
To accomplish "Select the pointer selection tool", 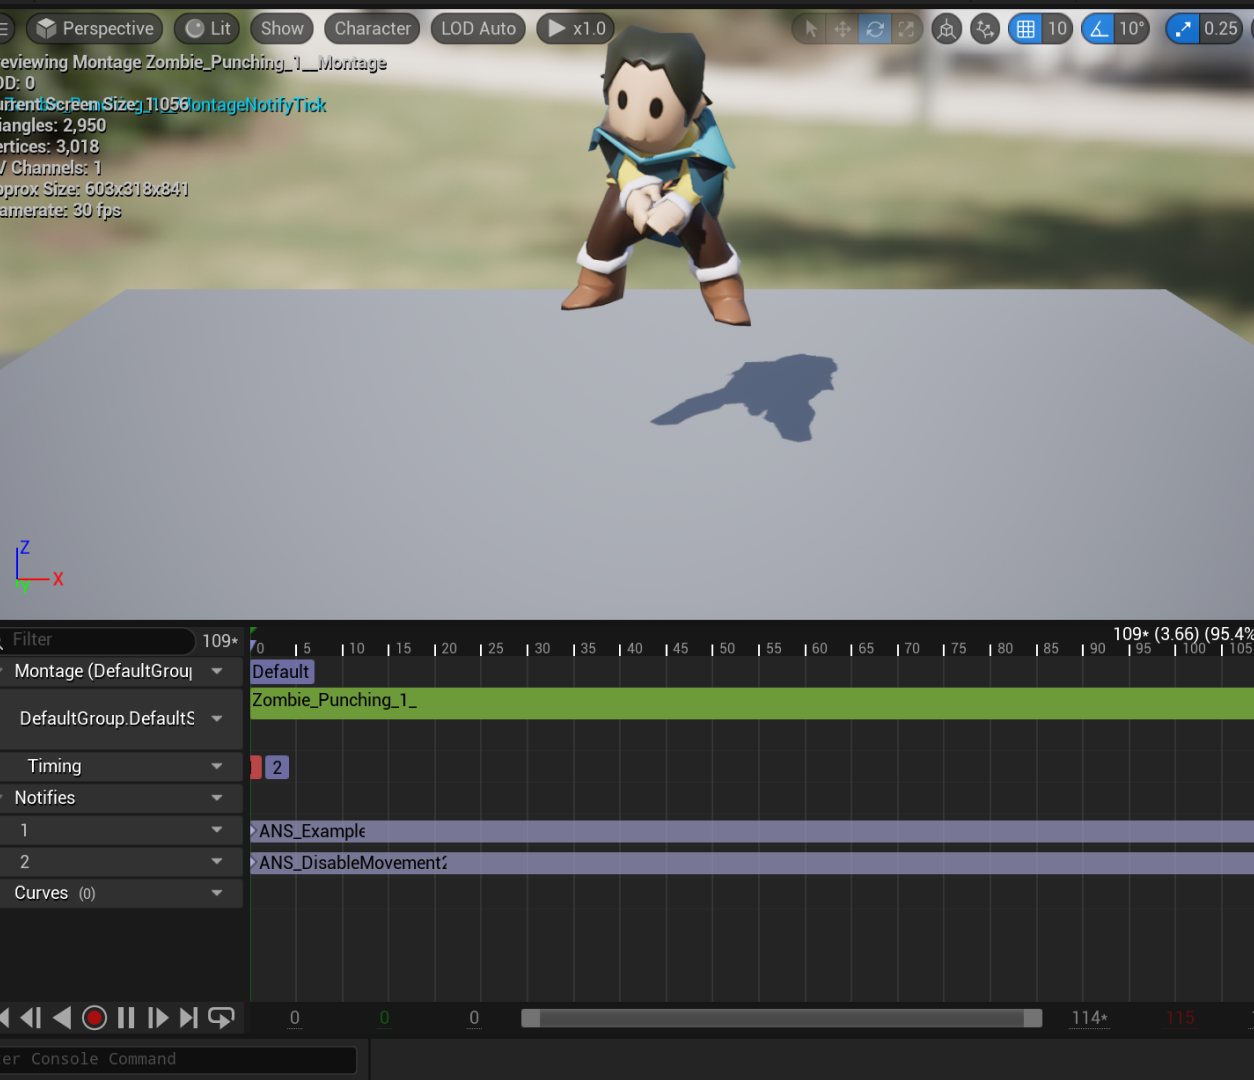I will (809, 28).
